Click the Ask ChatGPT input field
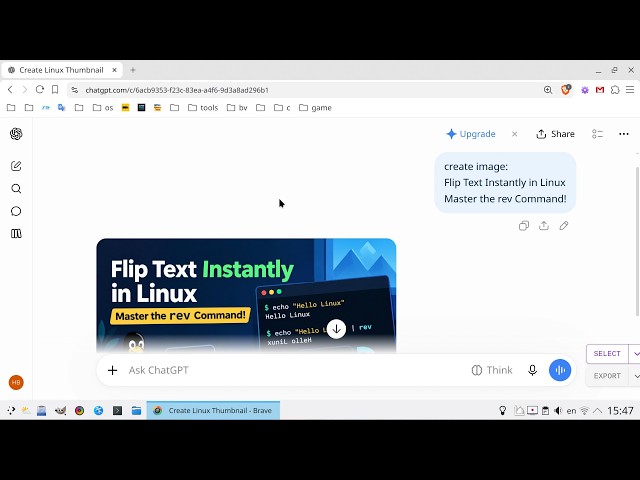Viewport: 640px width, 480px height. pyautogui.click(x=296, y=370)
